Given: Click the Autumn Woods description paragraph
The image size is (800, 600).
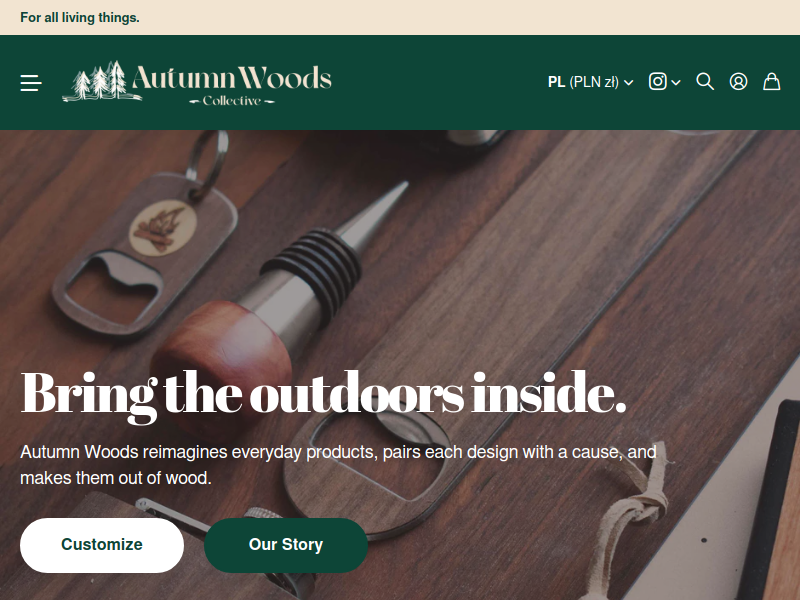Looking at the screenshot, I should tap(338, 465).
